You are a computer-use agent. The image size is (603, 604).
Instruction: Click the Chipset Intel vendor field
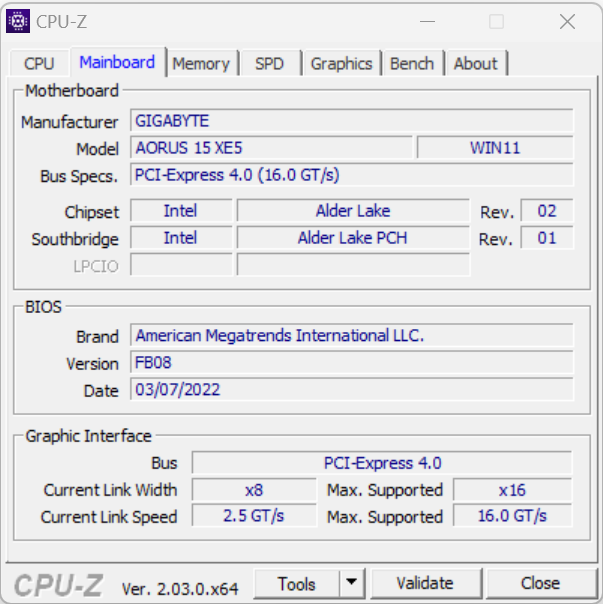181,210
